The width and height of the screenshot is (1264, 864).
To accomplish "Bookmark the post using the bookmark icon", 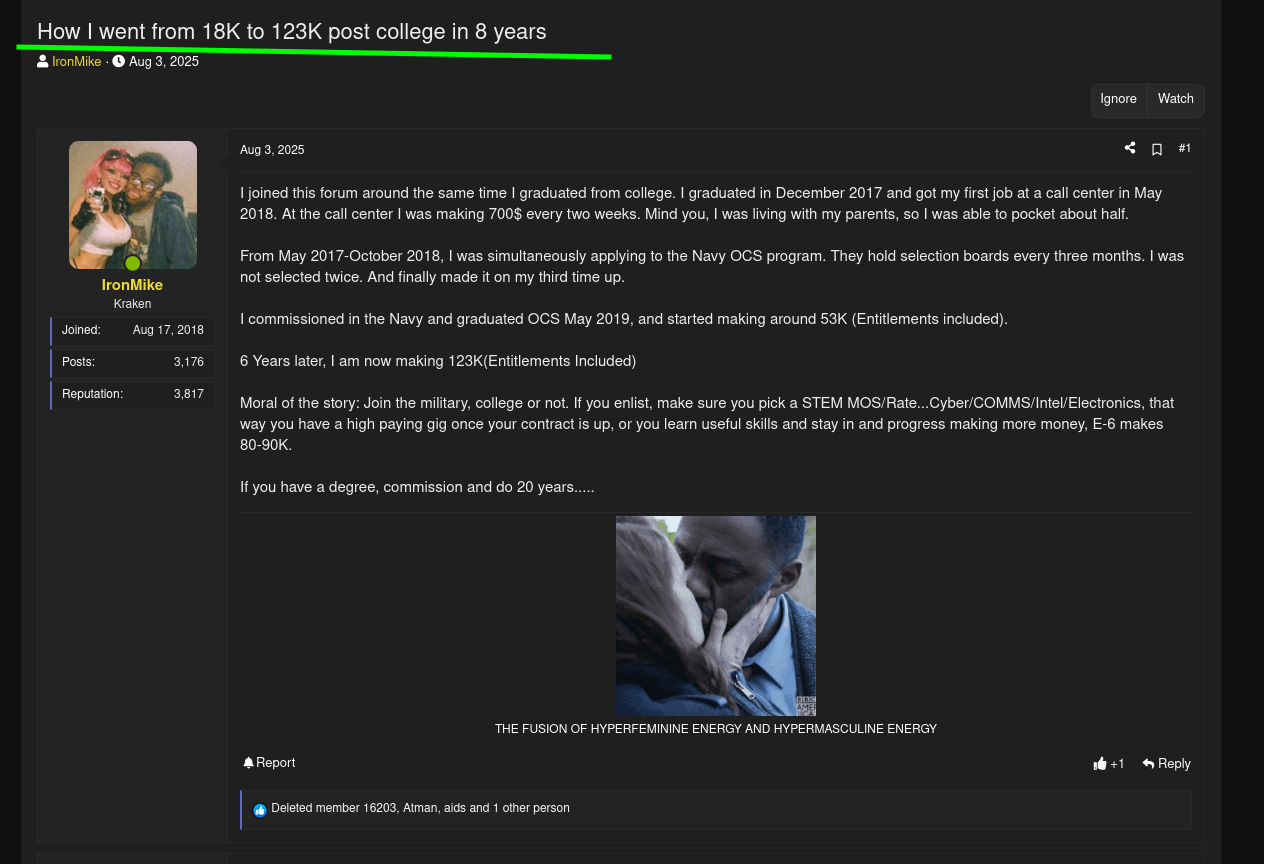I will point(1157,149).
